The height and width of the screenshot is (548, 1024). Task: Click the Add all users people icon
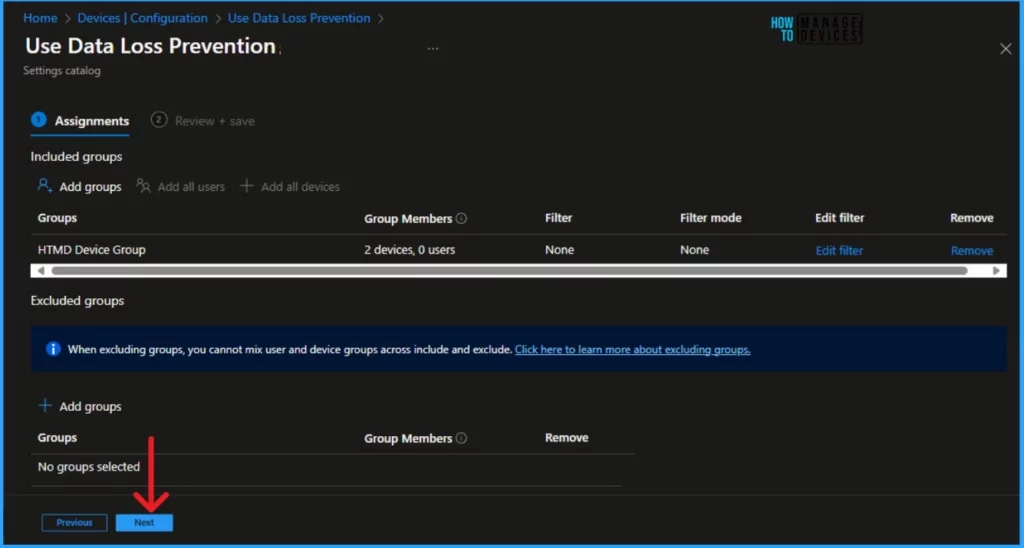143,186
